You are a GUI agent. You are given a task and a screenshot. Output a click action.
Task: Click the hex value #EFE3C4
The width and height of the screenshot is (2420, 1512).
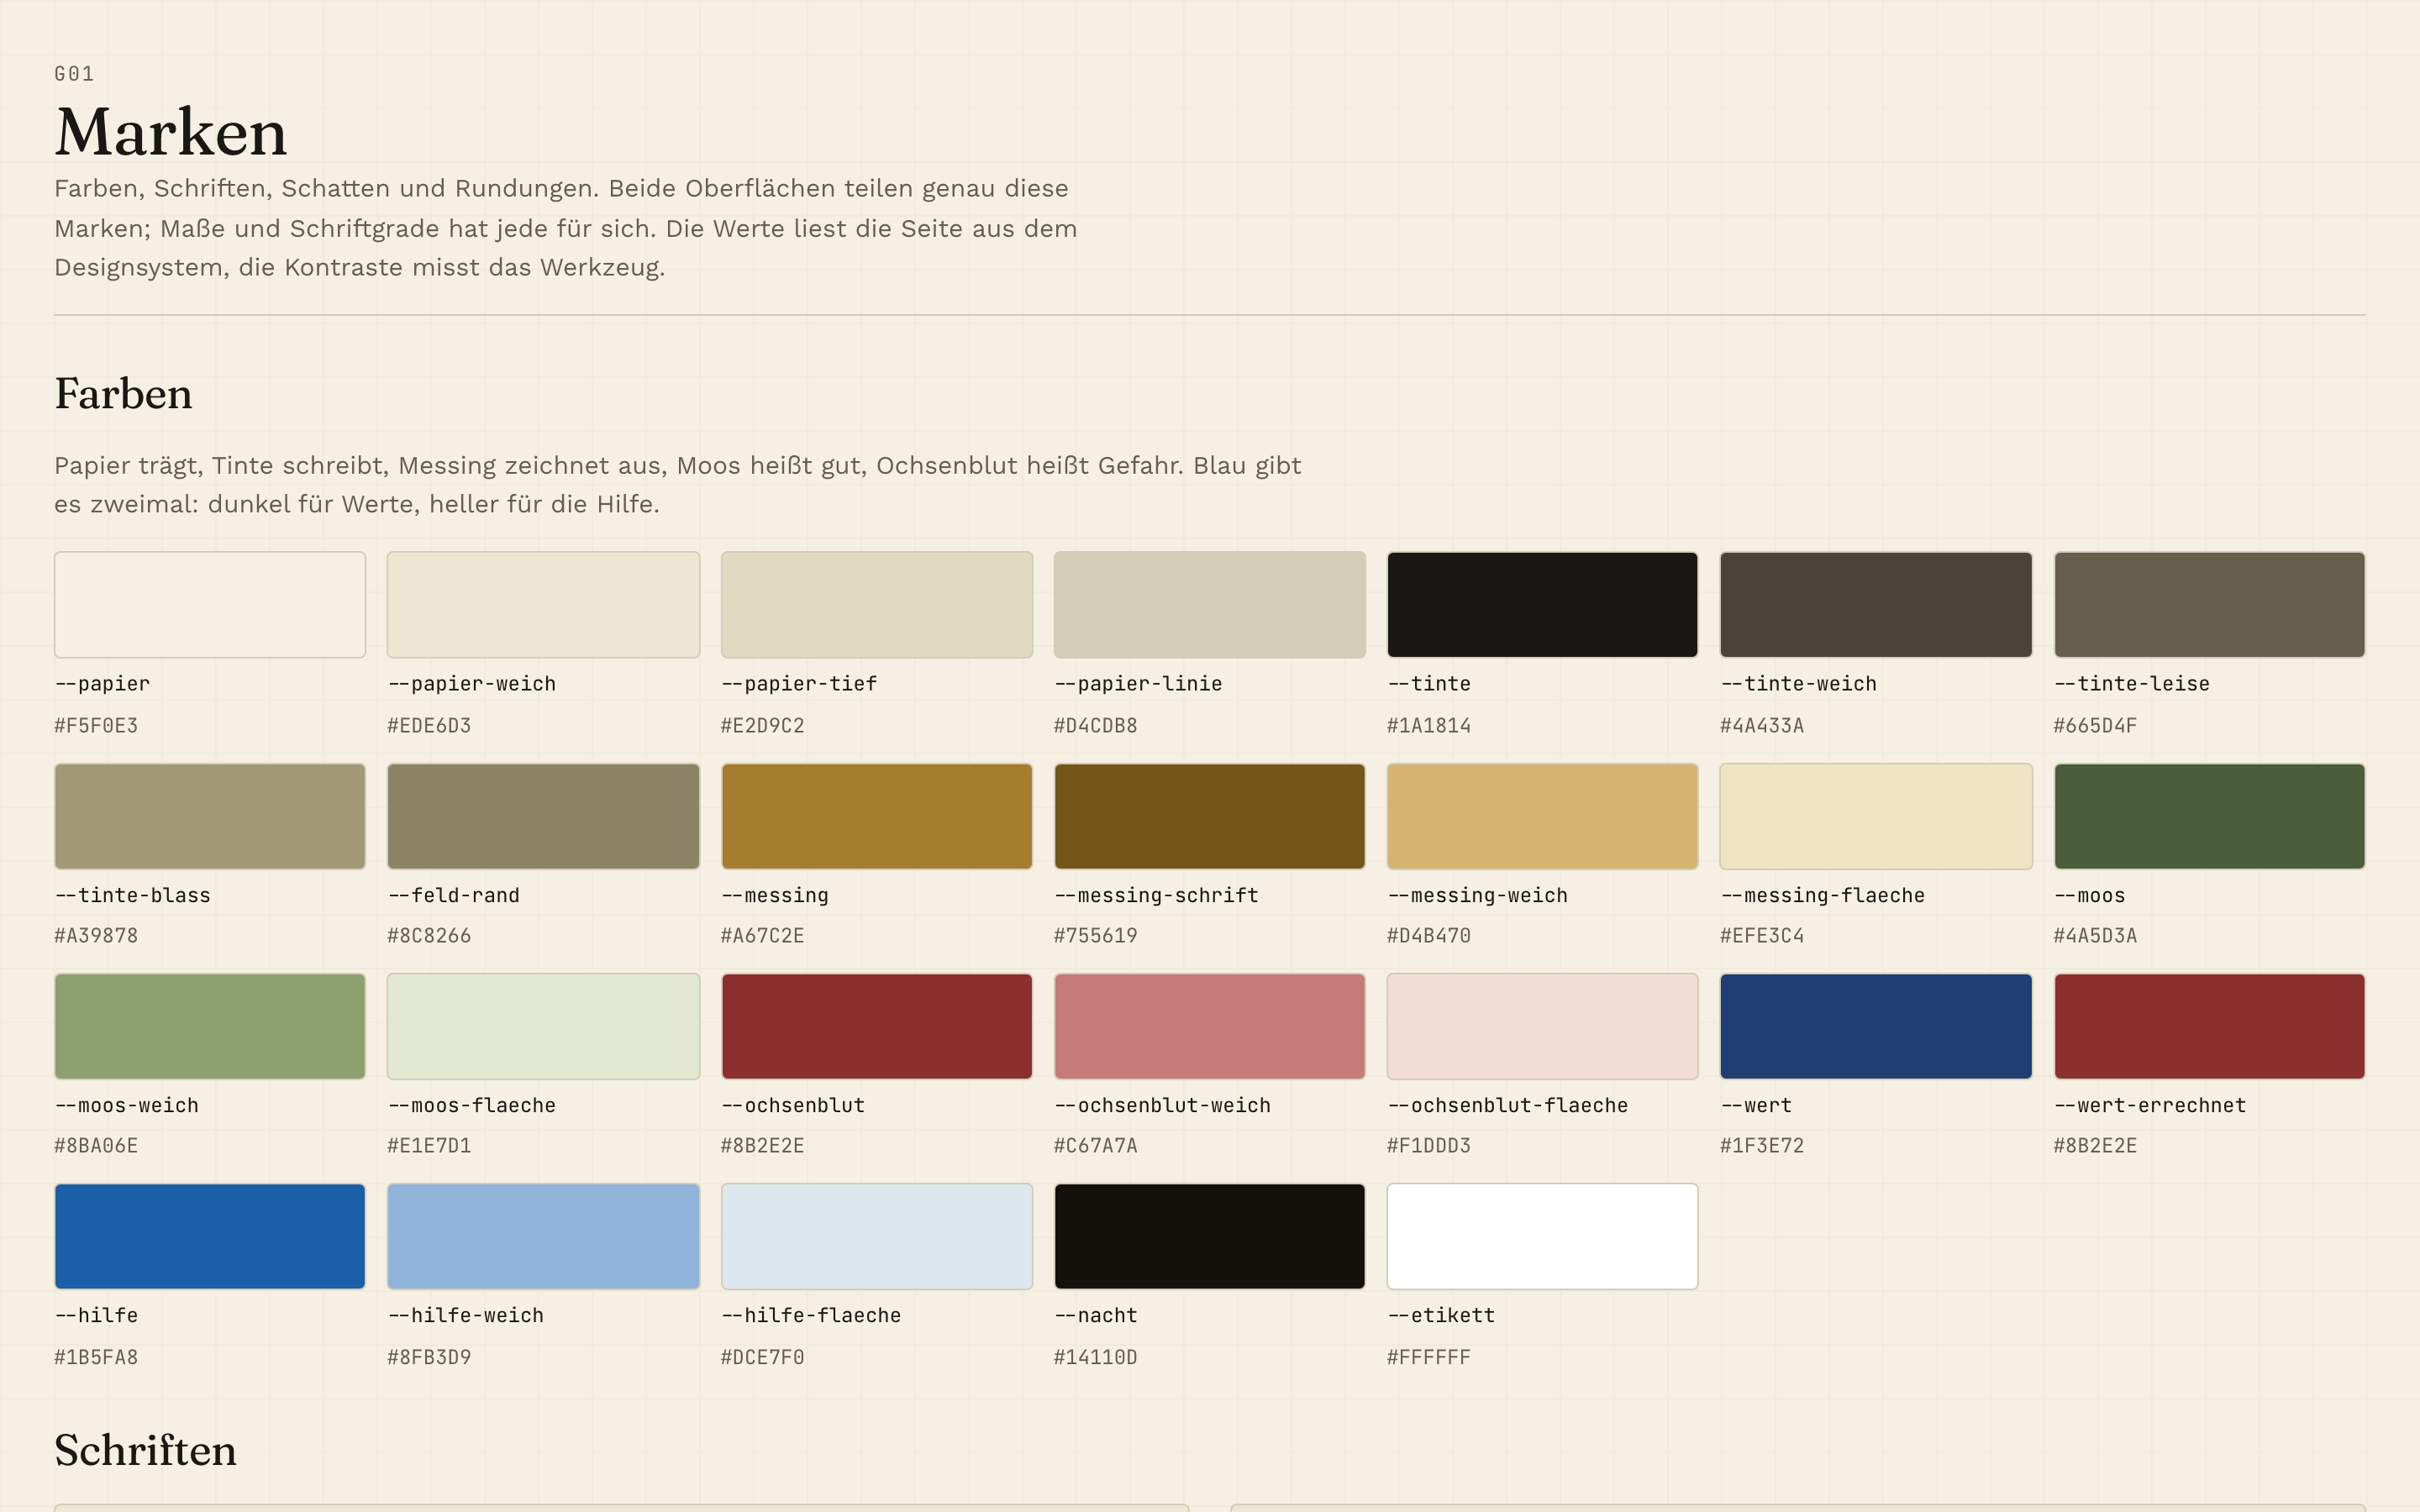(1762, 936)
